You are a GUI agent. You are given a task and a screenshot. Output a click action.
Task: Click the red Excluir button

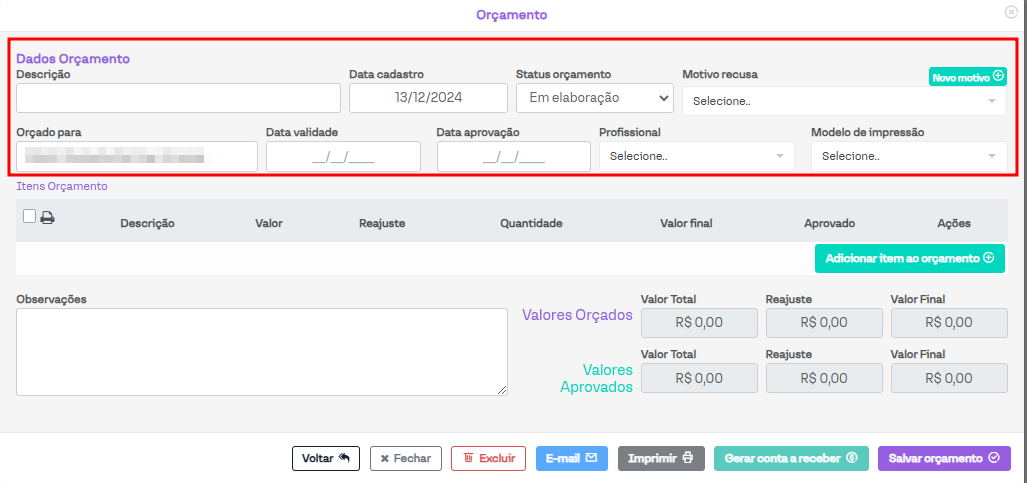coord(489,458)
